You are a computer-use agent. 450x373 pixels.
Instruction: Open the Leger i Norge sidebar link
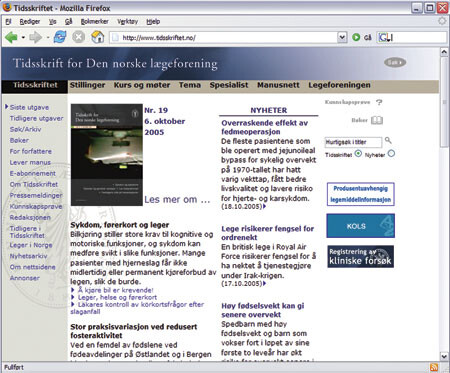[31, 245]
